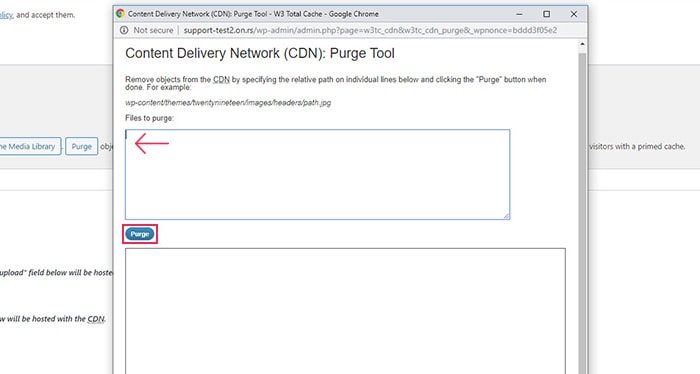Click the policy link in background page

coord(6,15)
